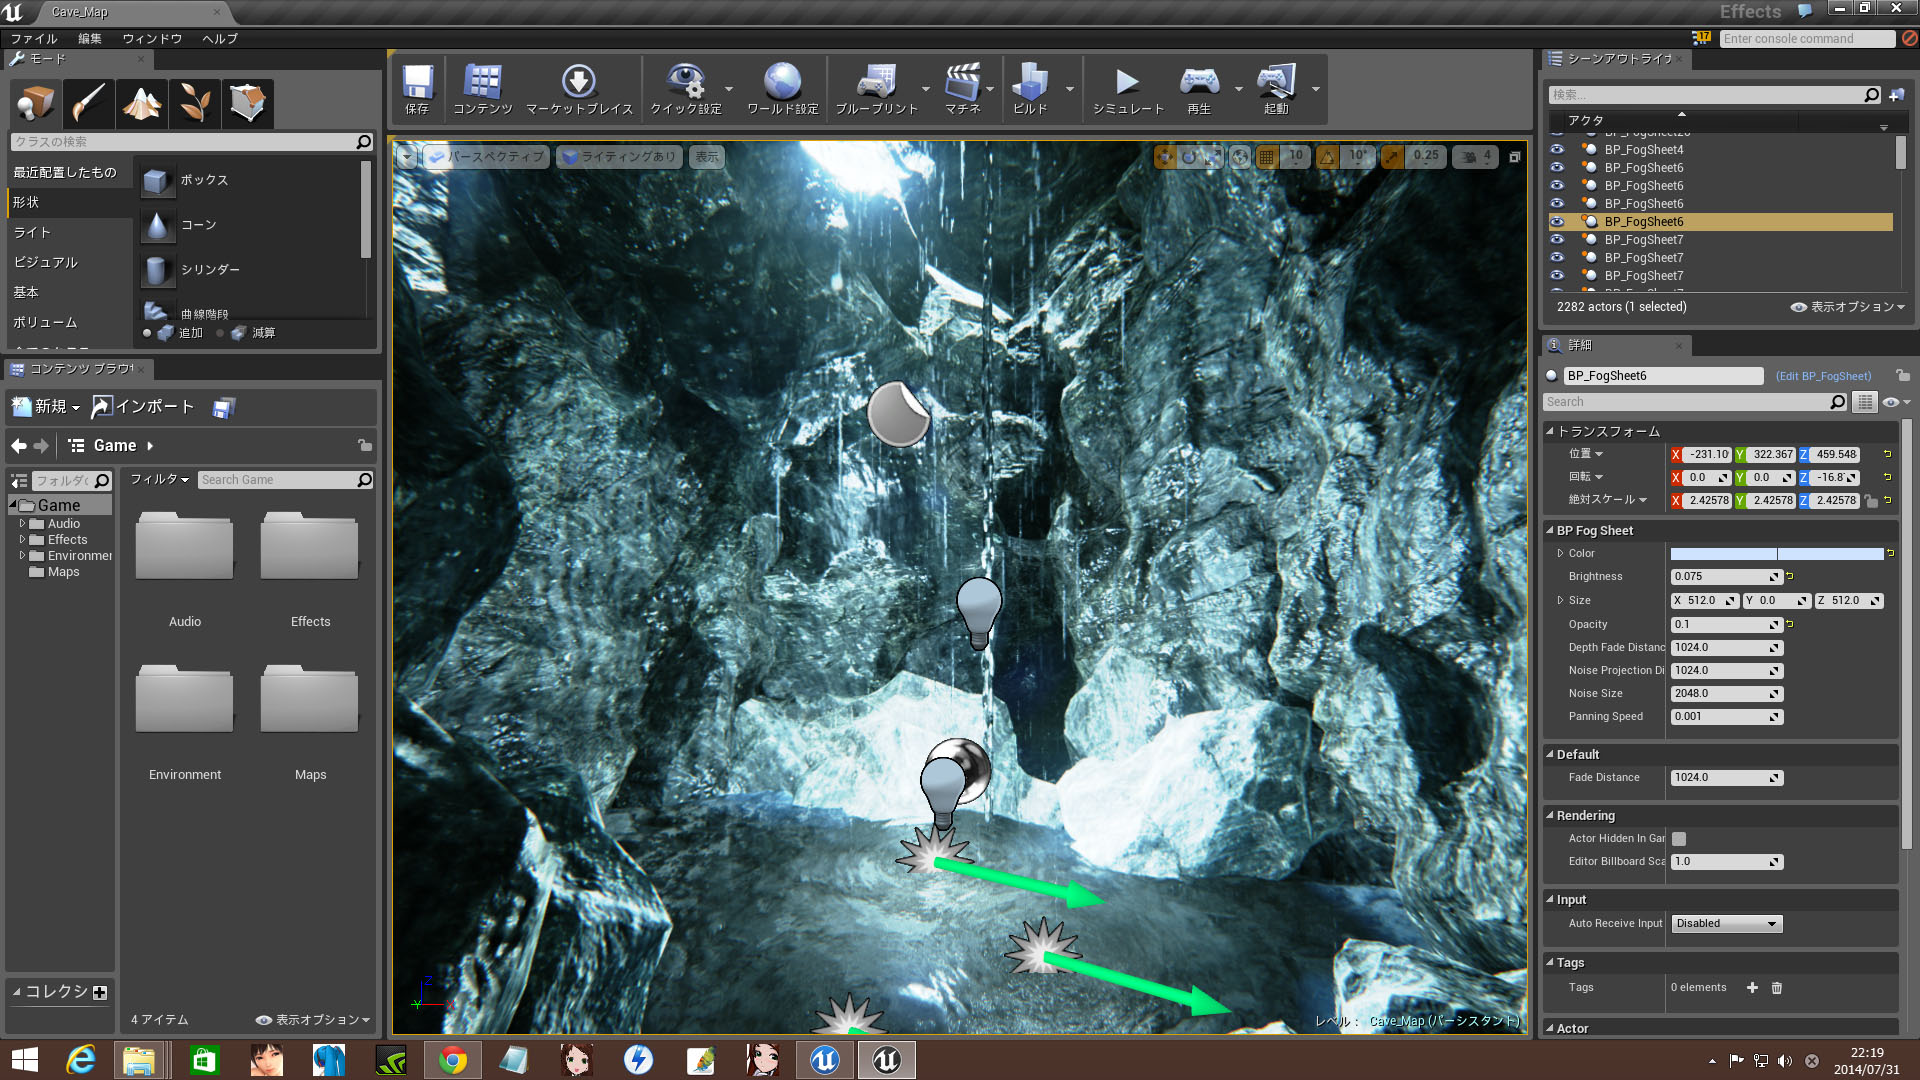Toggle grid snapping in viewport
This screenshot has width=1920, height=1080.
click(x=1267, y=157)
